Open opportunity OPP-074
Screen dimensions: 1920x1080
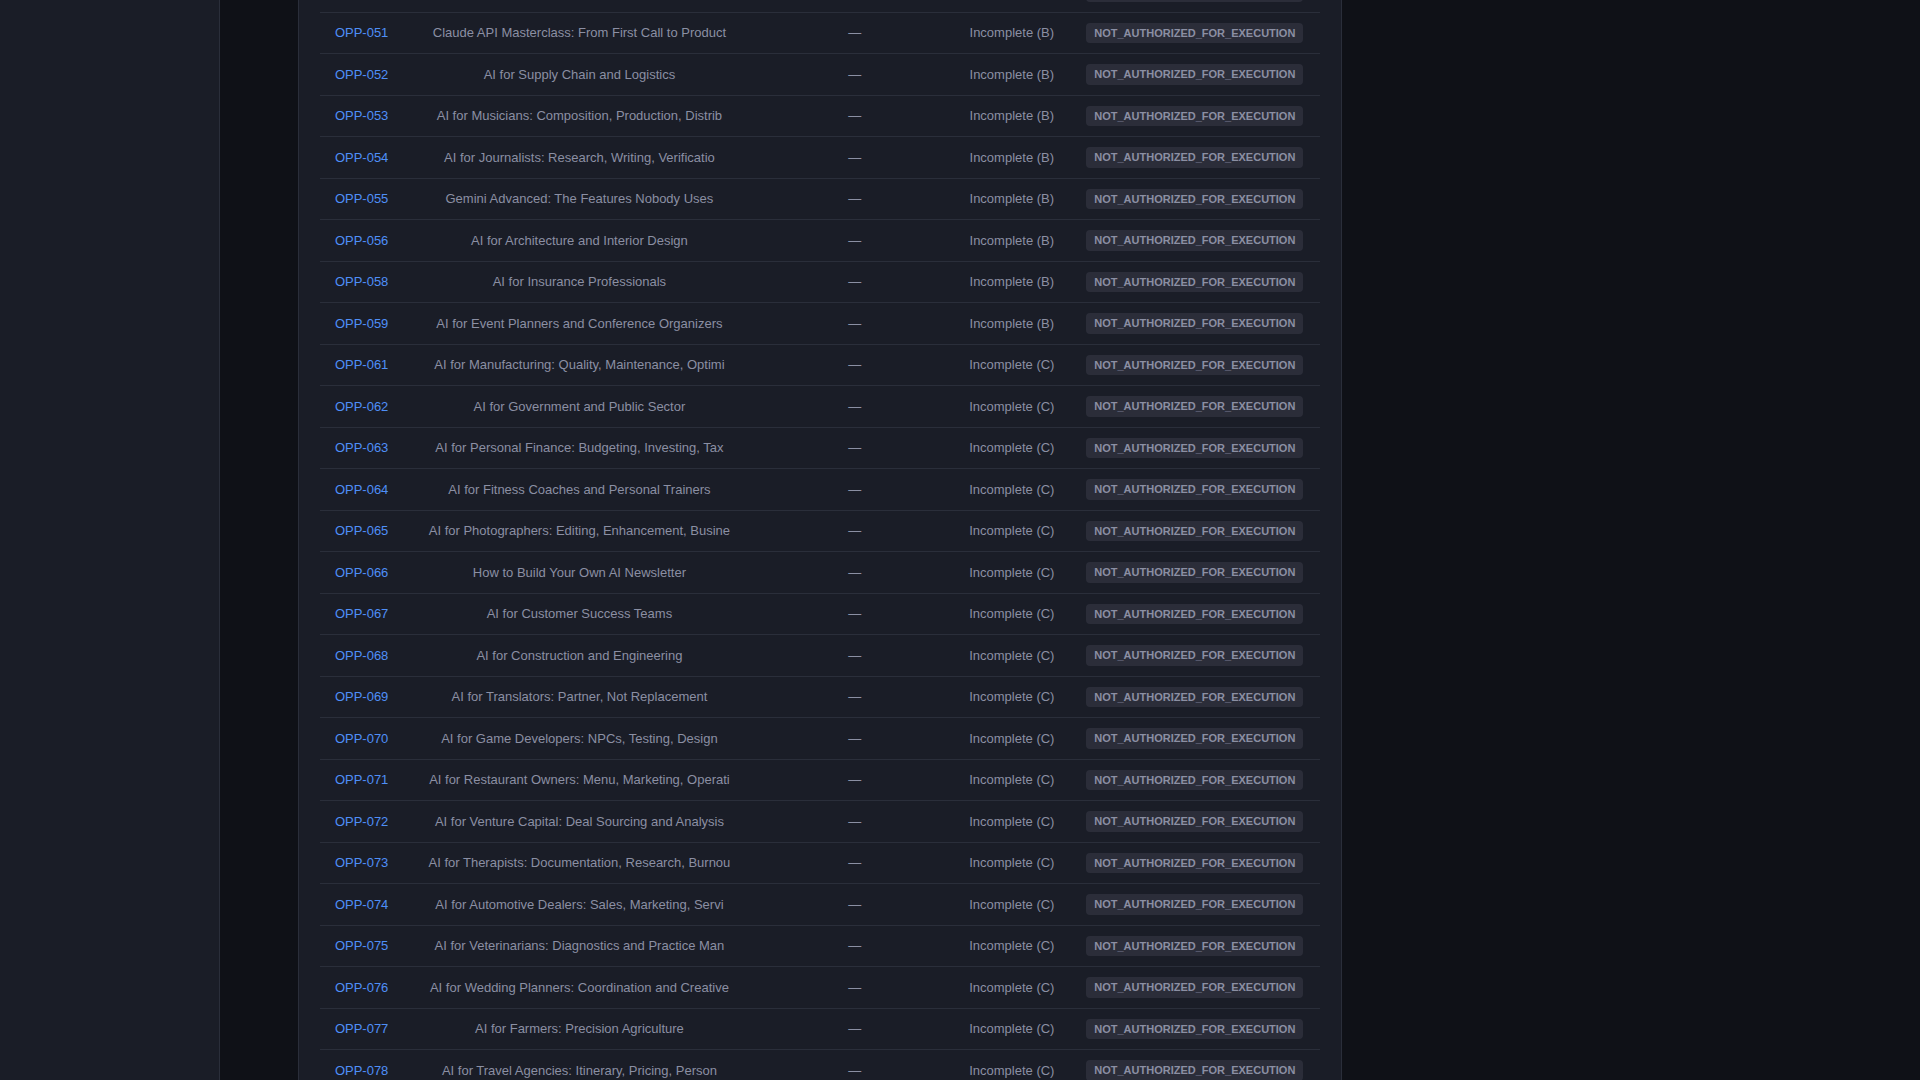pyautogui.click(x=361, y=905)
